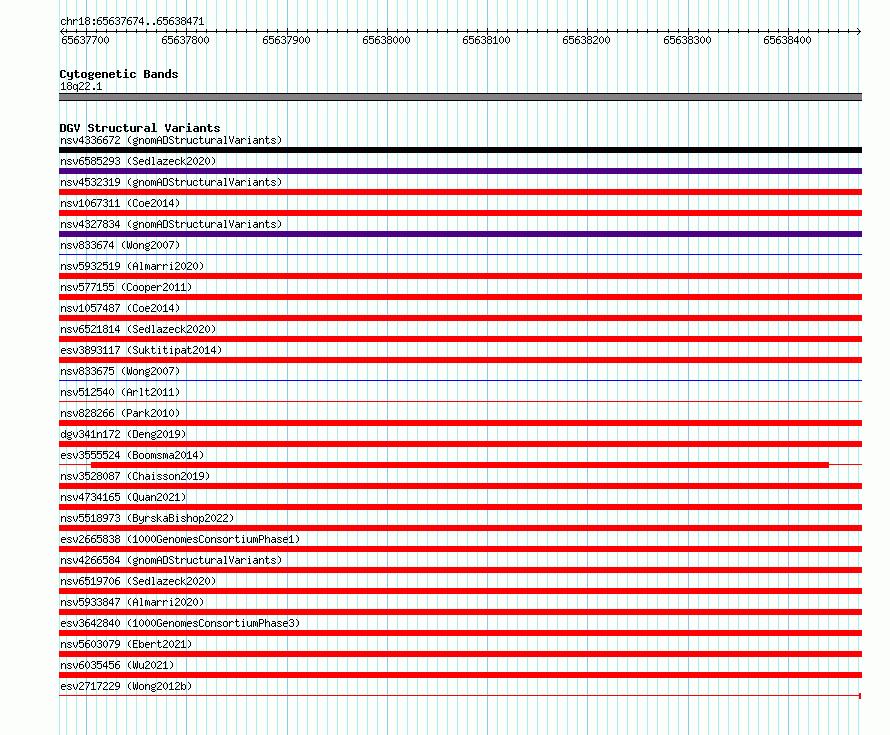Select variant nsv833675 (Wong2007)
The height and width of the screenshot is (735, 890).
120,371
